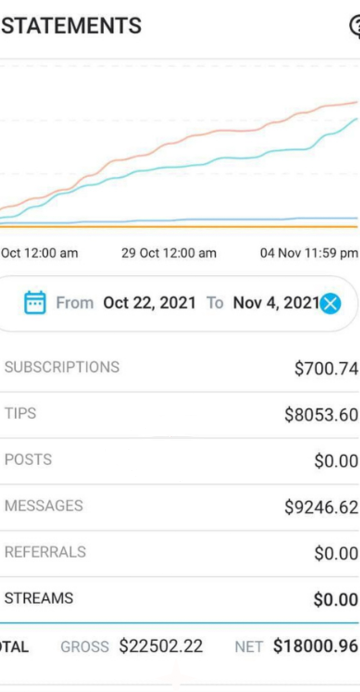
Task: Open the Messages earnings row
Action: tap(180, 507)
